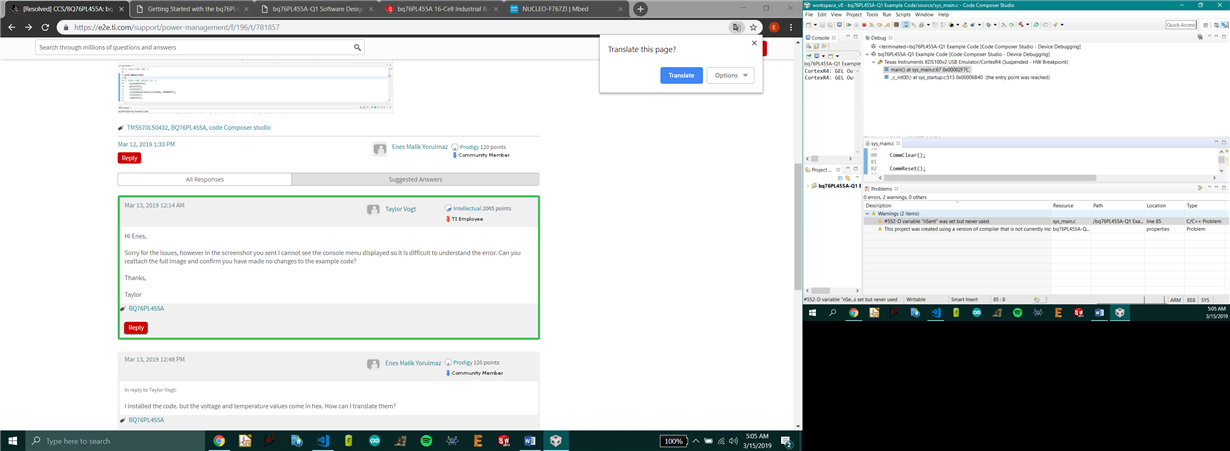Open the Windows notification center
The width and height of the screenshot is (1230, 451).
787,440
